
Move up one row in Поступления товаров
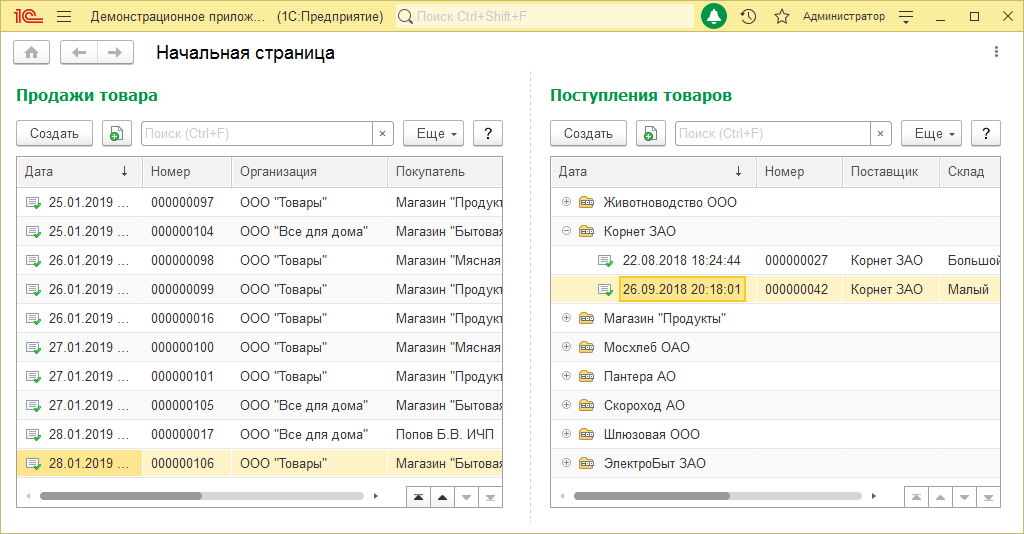coord(940,497)
